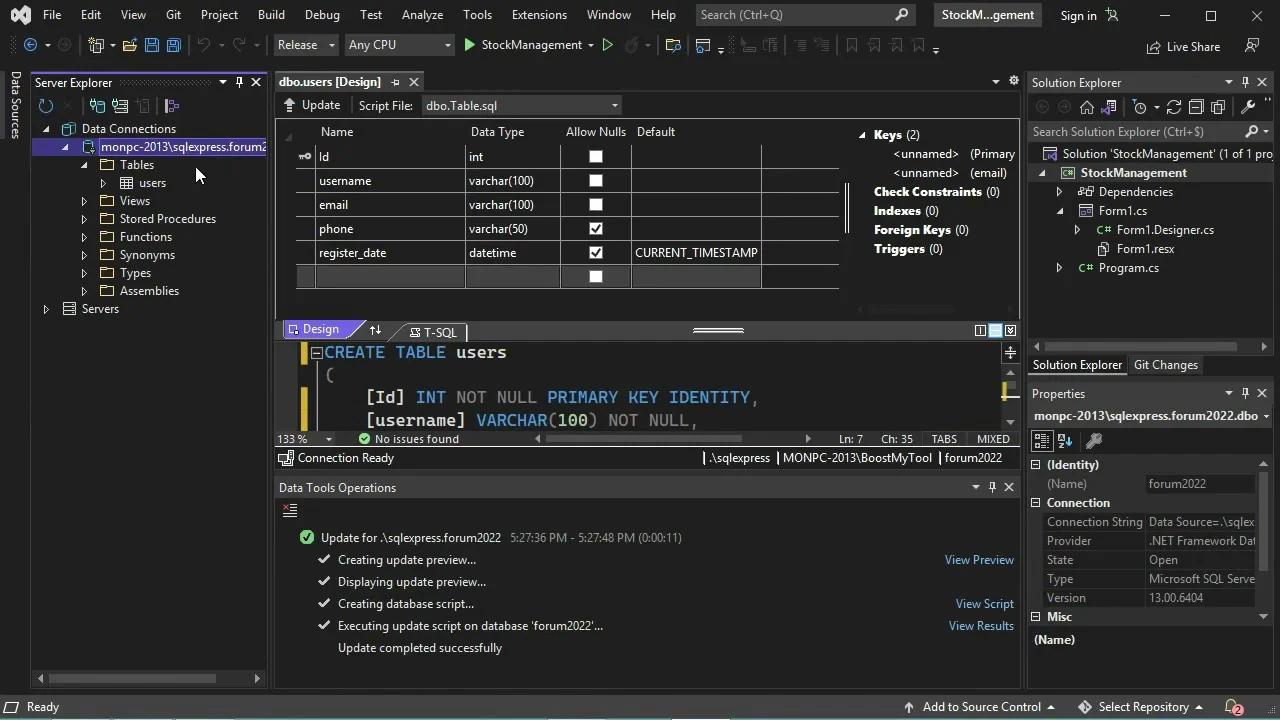Open the Git Changes tab

pyautogui.click(x=1165, y=365)
